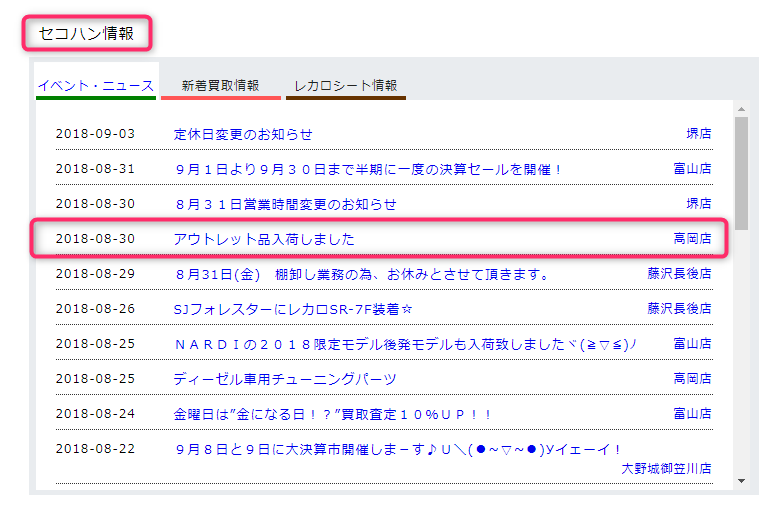Click the ＮＡＲＤＩ ２０１８限定モデル news link
Screen dimensions: 772x508
405,344
